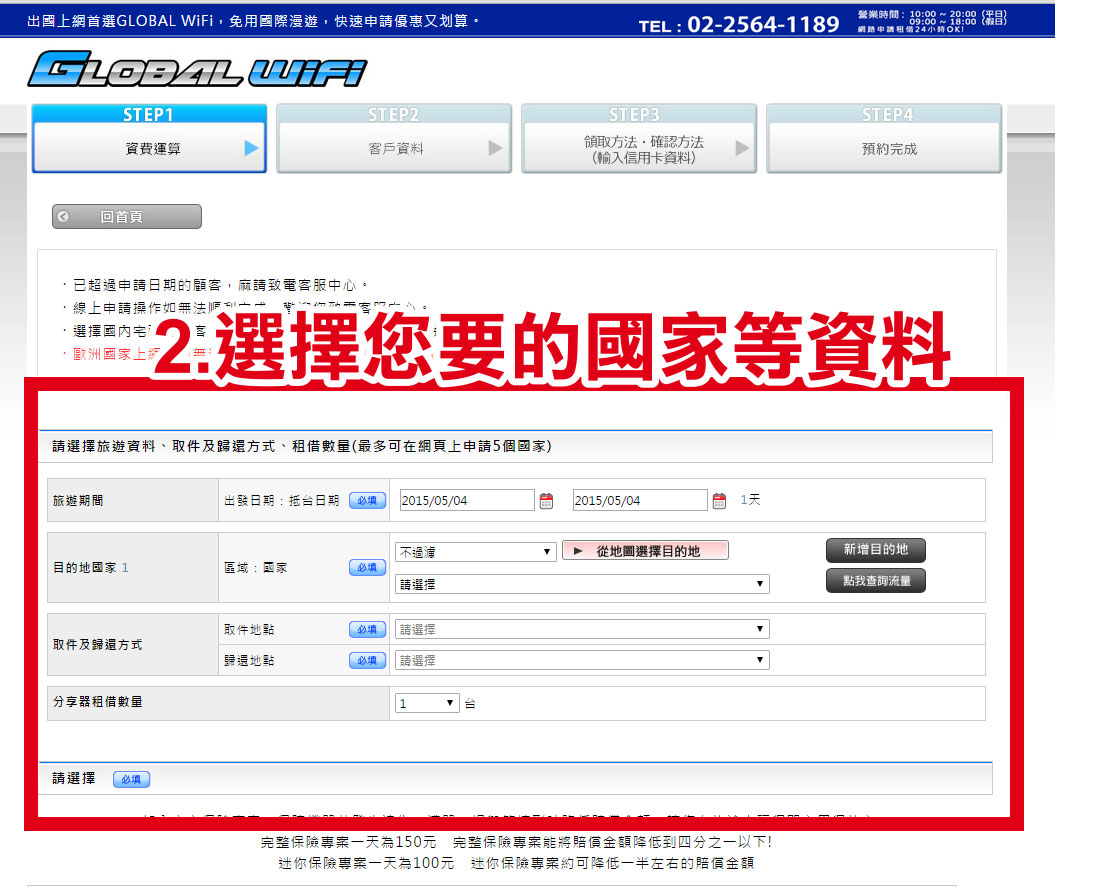Click 點我查詢流量 button
Screen dimensions: 1114x887
pyautogui.click(x=875, y=581)
